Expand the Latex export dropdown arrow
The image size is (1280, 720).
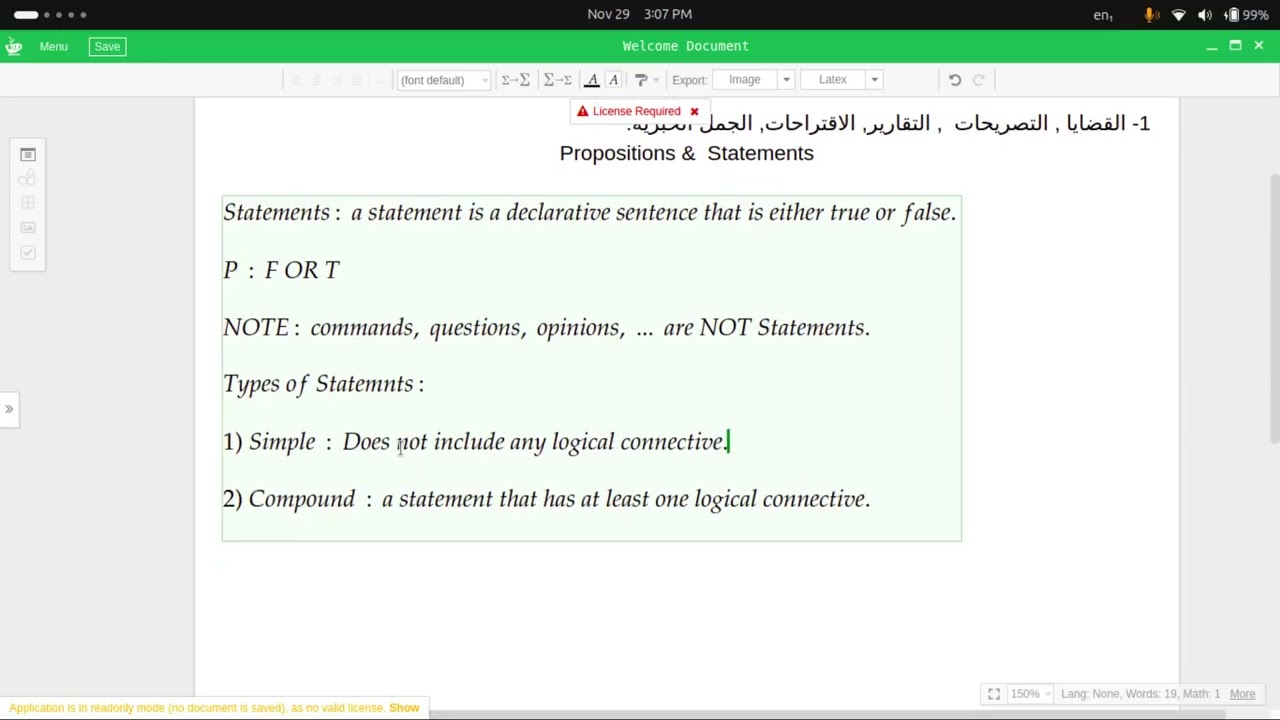(x=874, y=79)
